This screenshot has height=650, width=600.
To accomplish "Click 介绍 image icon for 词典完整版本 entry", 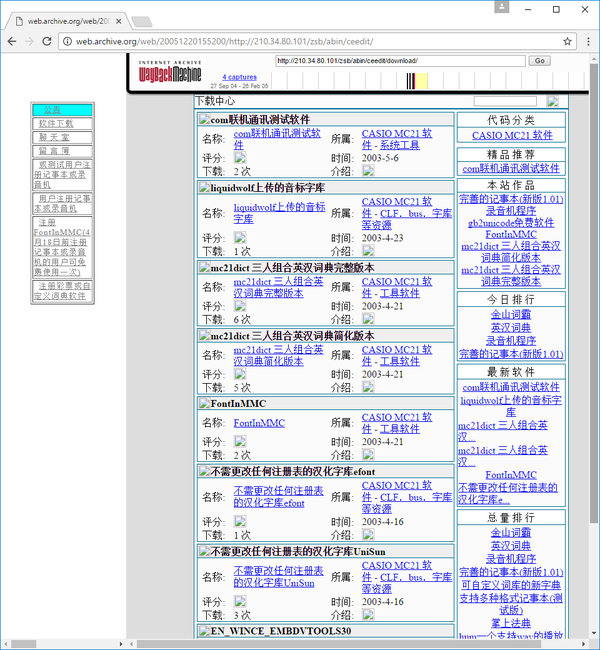I will pos(368,318).
